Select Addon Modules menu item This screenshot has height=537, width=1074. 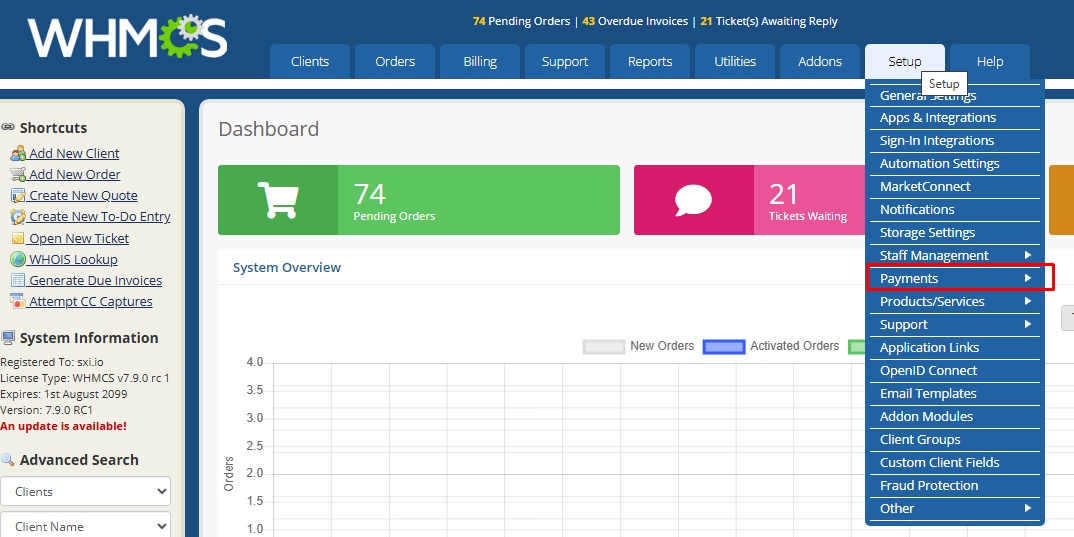(x=956, y=416)
